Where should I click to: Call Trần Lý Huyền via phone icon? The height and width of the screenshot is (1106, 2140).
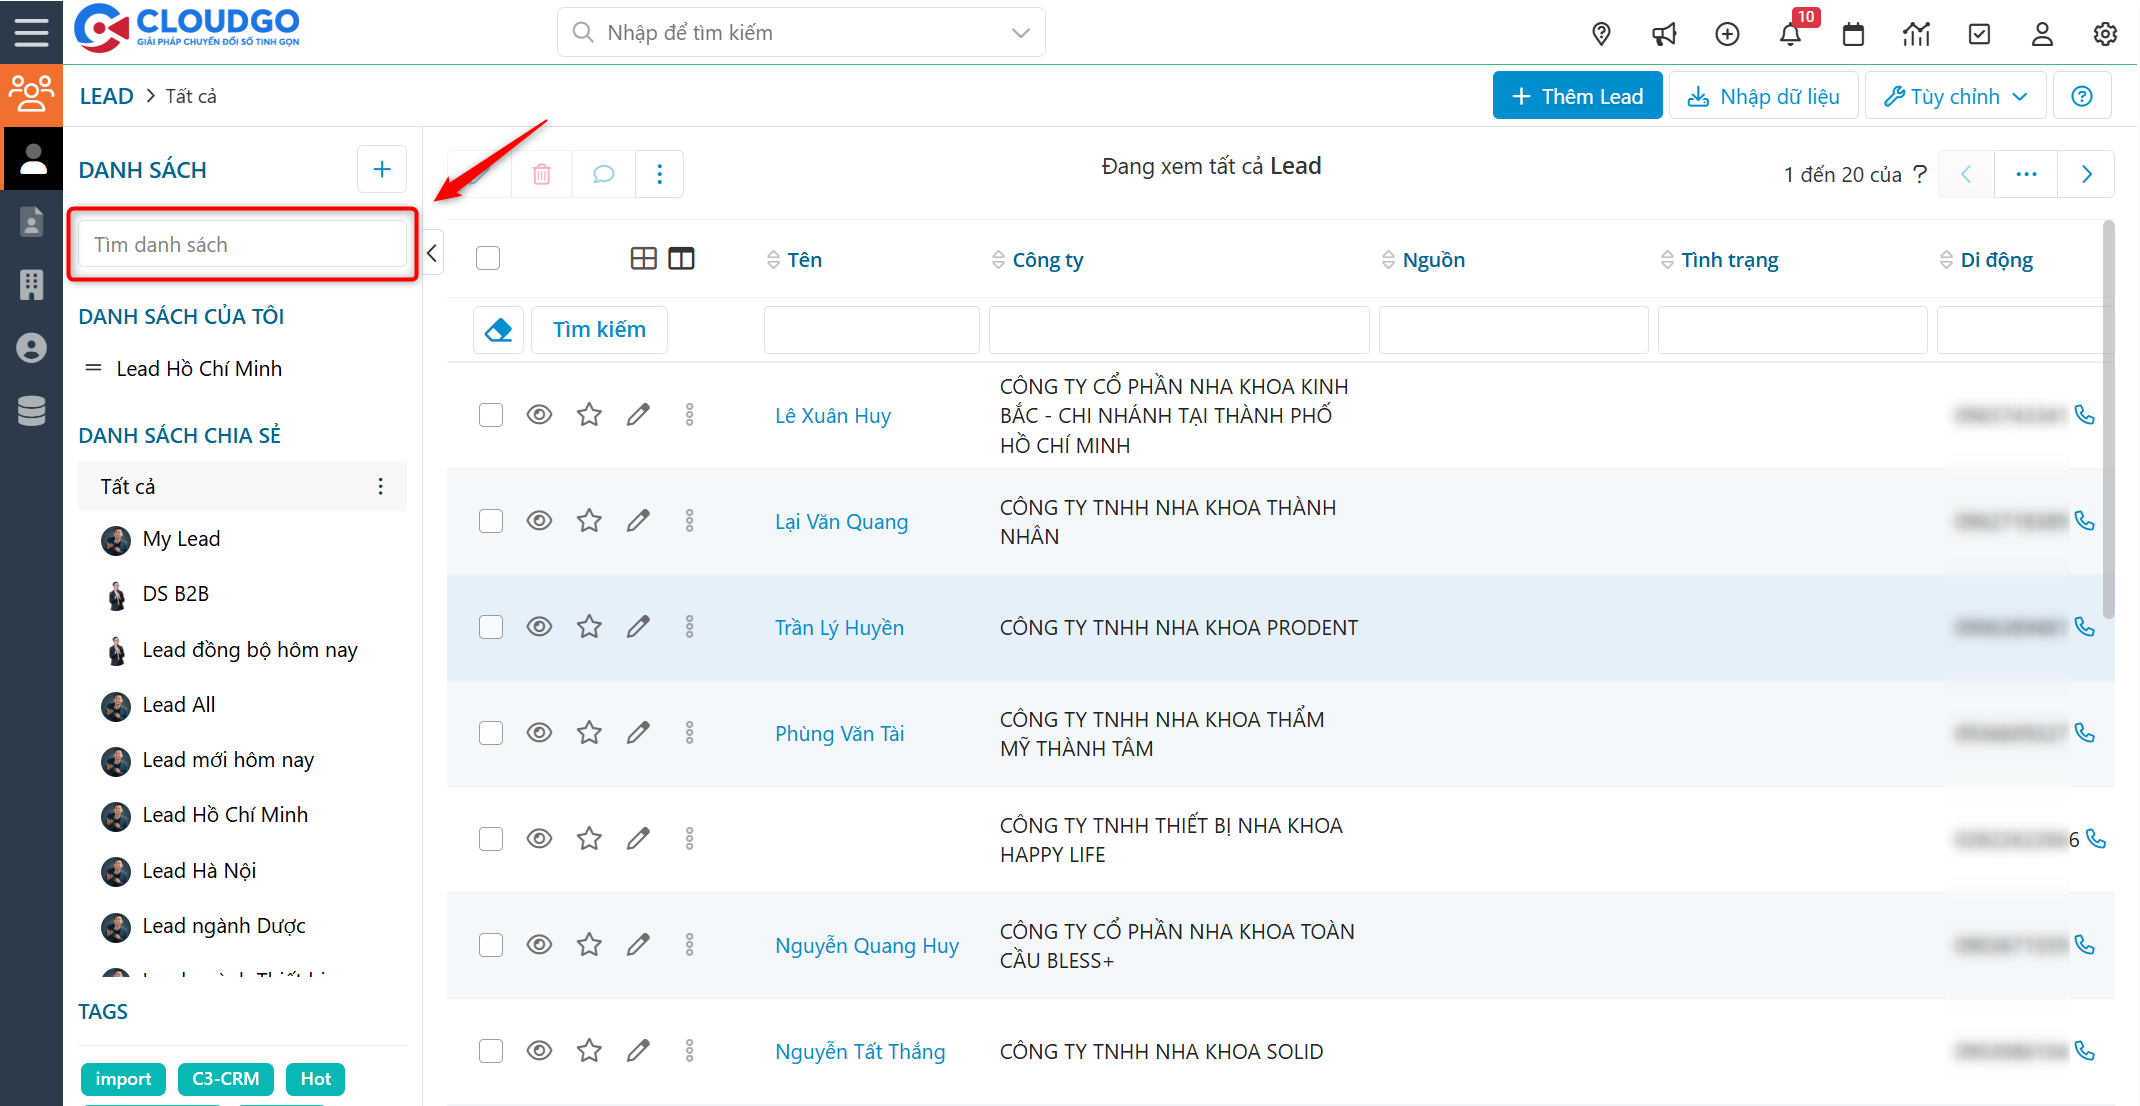tap(2085, 627)
